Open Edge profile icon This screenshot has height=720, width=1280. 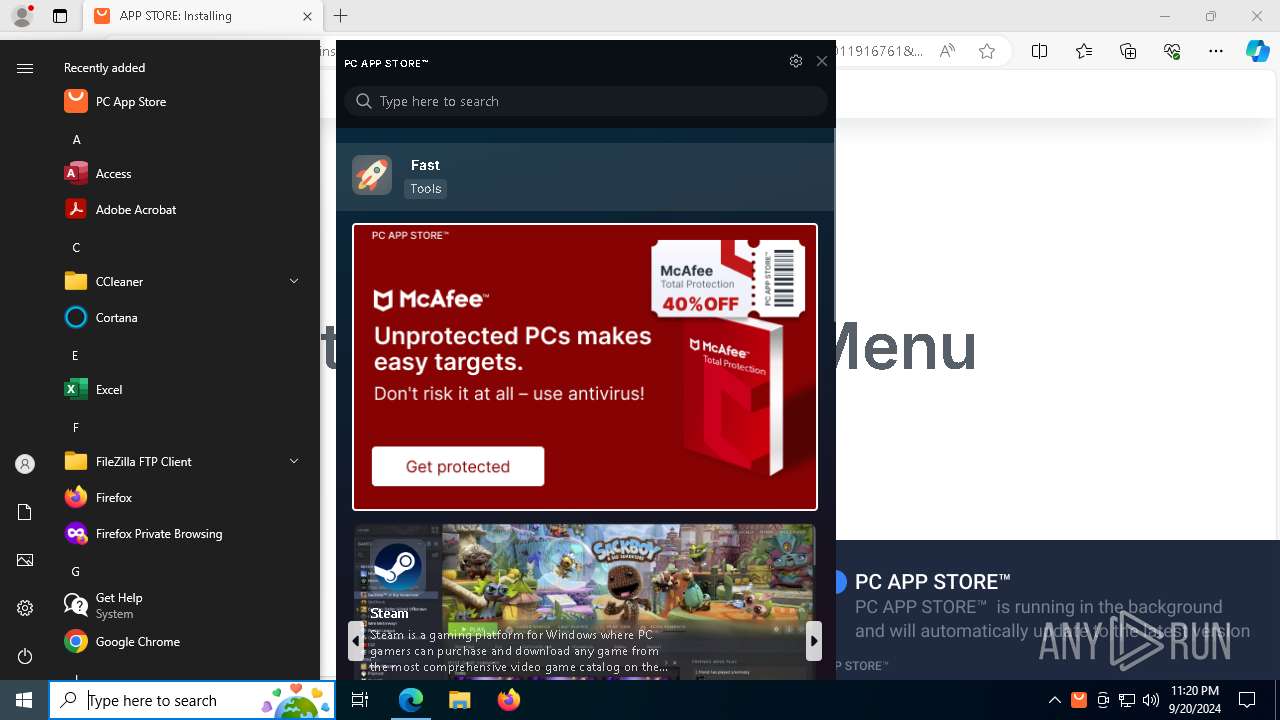point(22,16)
